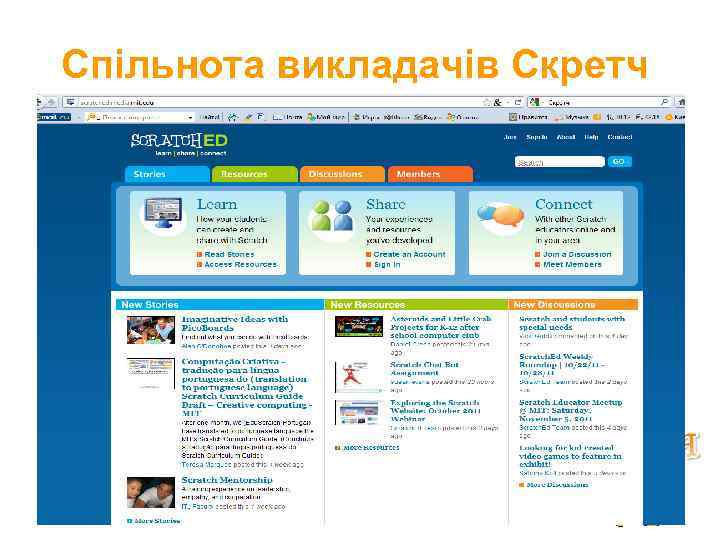Screen dimensions: 720x540
Task: Open the toolbar search dropdown arrow
Action: 190,118
